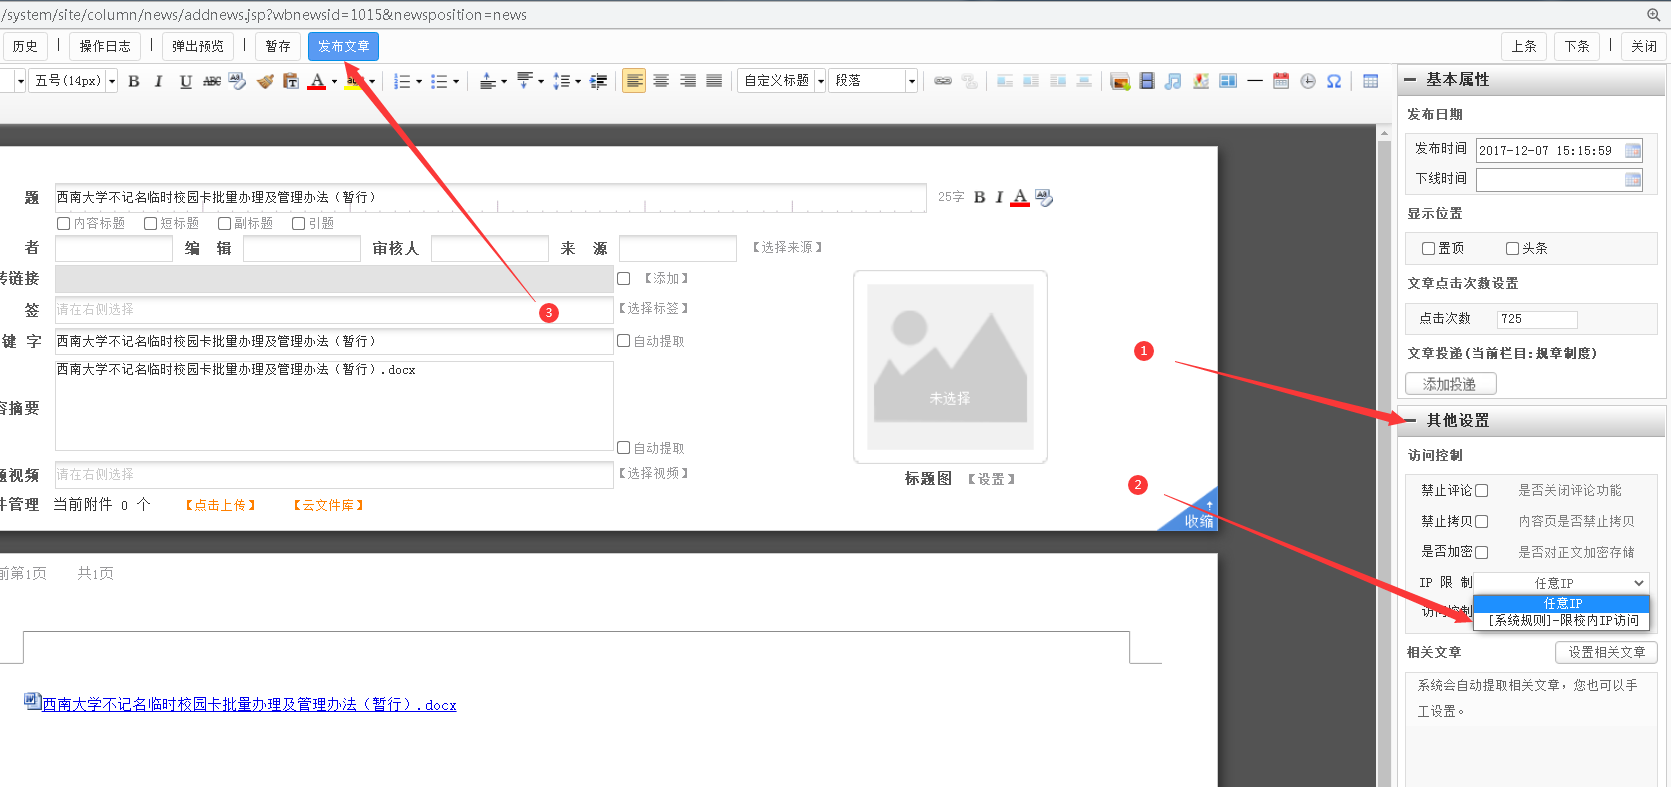Choose [系统规则]-限校内IP访问 from the IP list
1671x787 pixels.
1562,620
